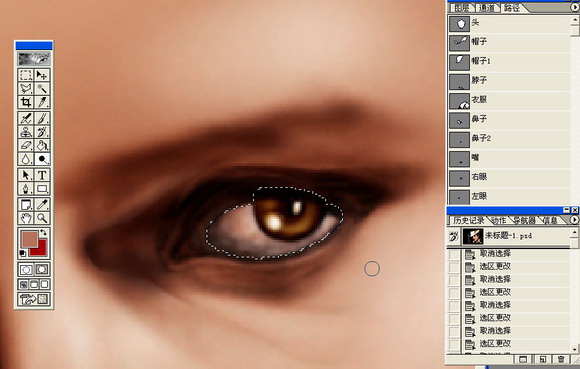Select the Rectangular Marquee tool

(x=26, y=75)
